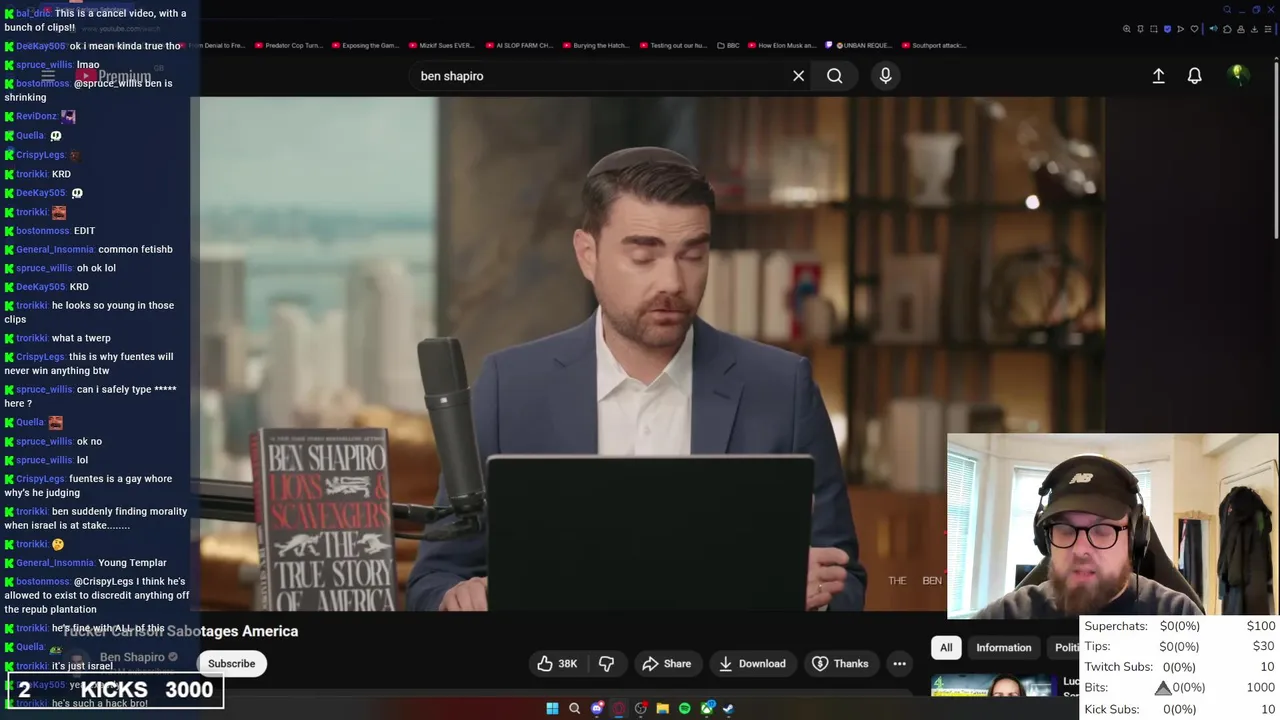Viewport: 1280px width, 720px height.
Task: Open the send/flow arrow icon
Action: click(1180, 29)
